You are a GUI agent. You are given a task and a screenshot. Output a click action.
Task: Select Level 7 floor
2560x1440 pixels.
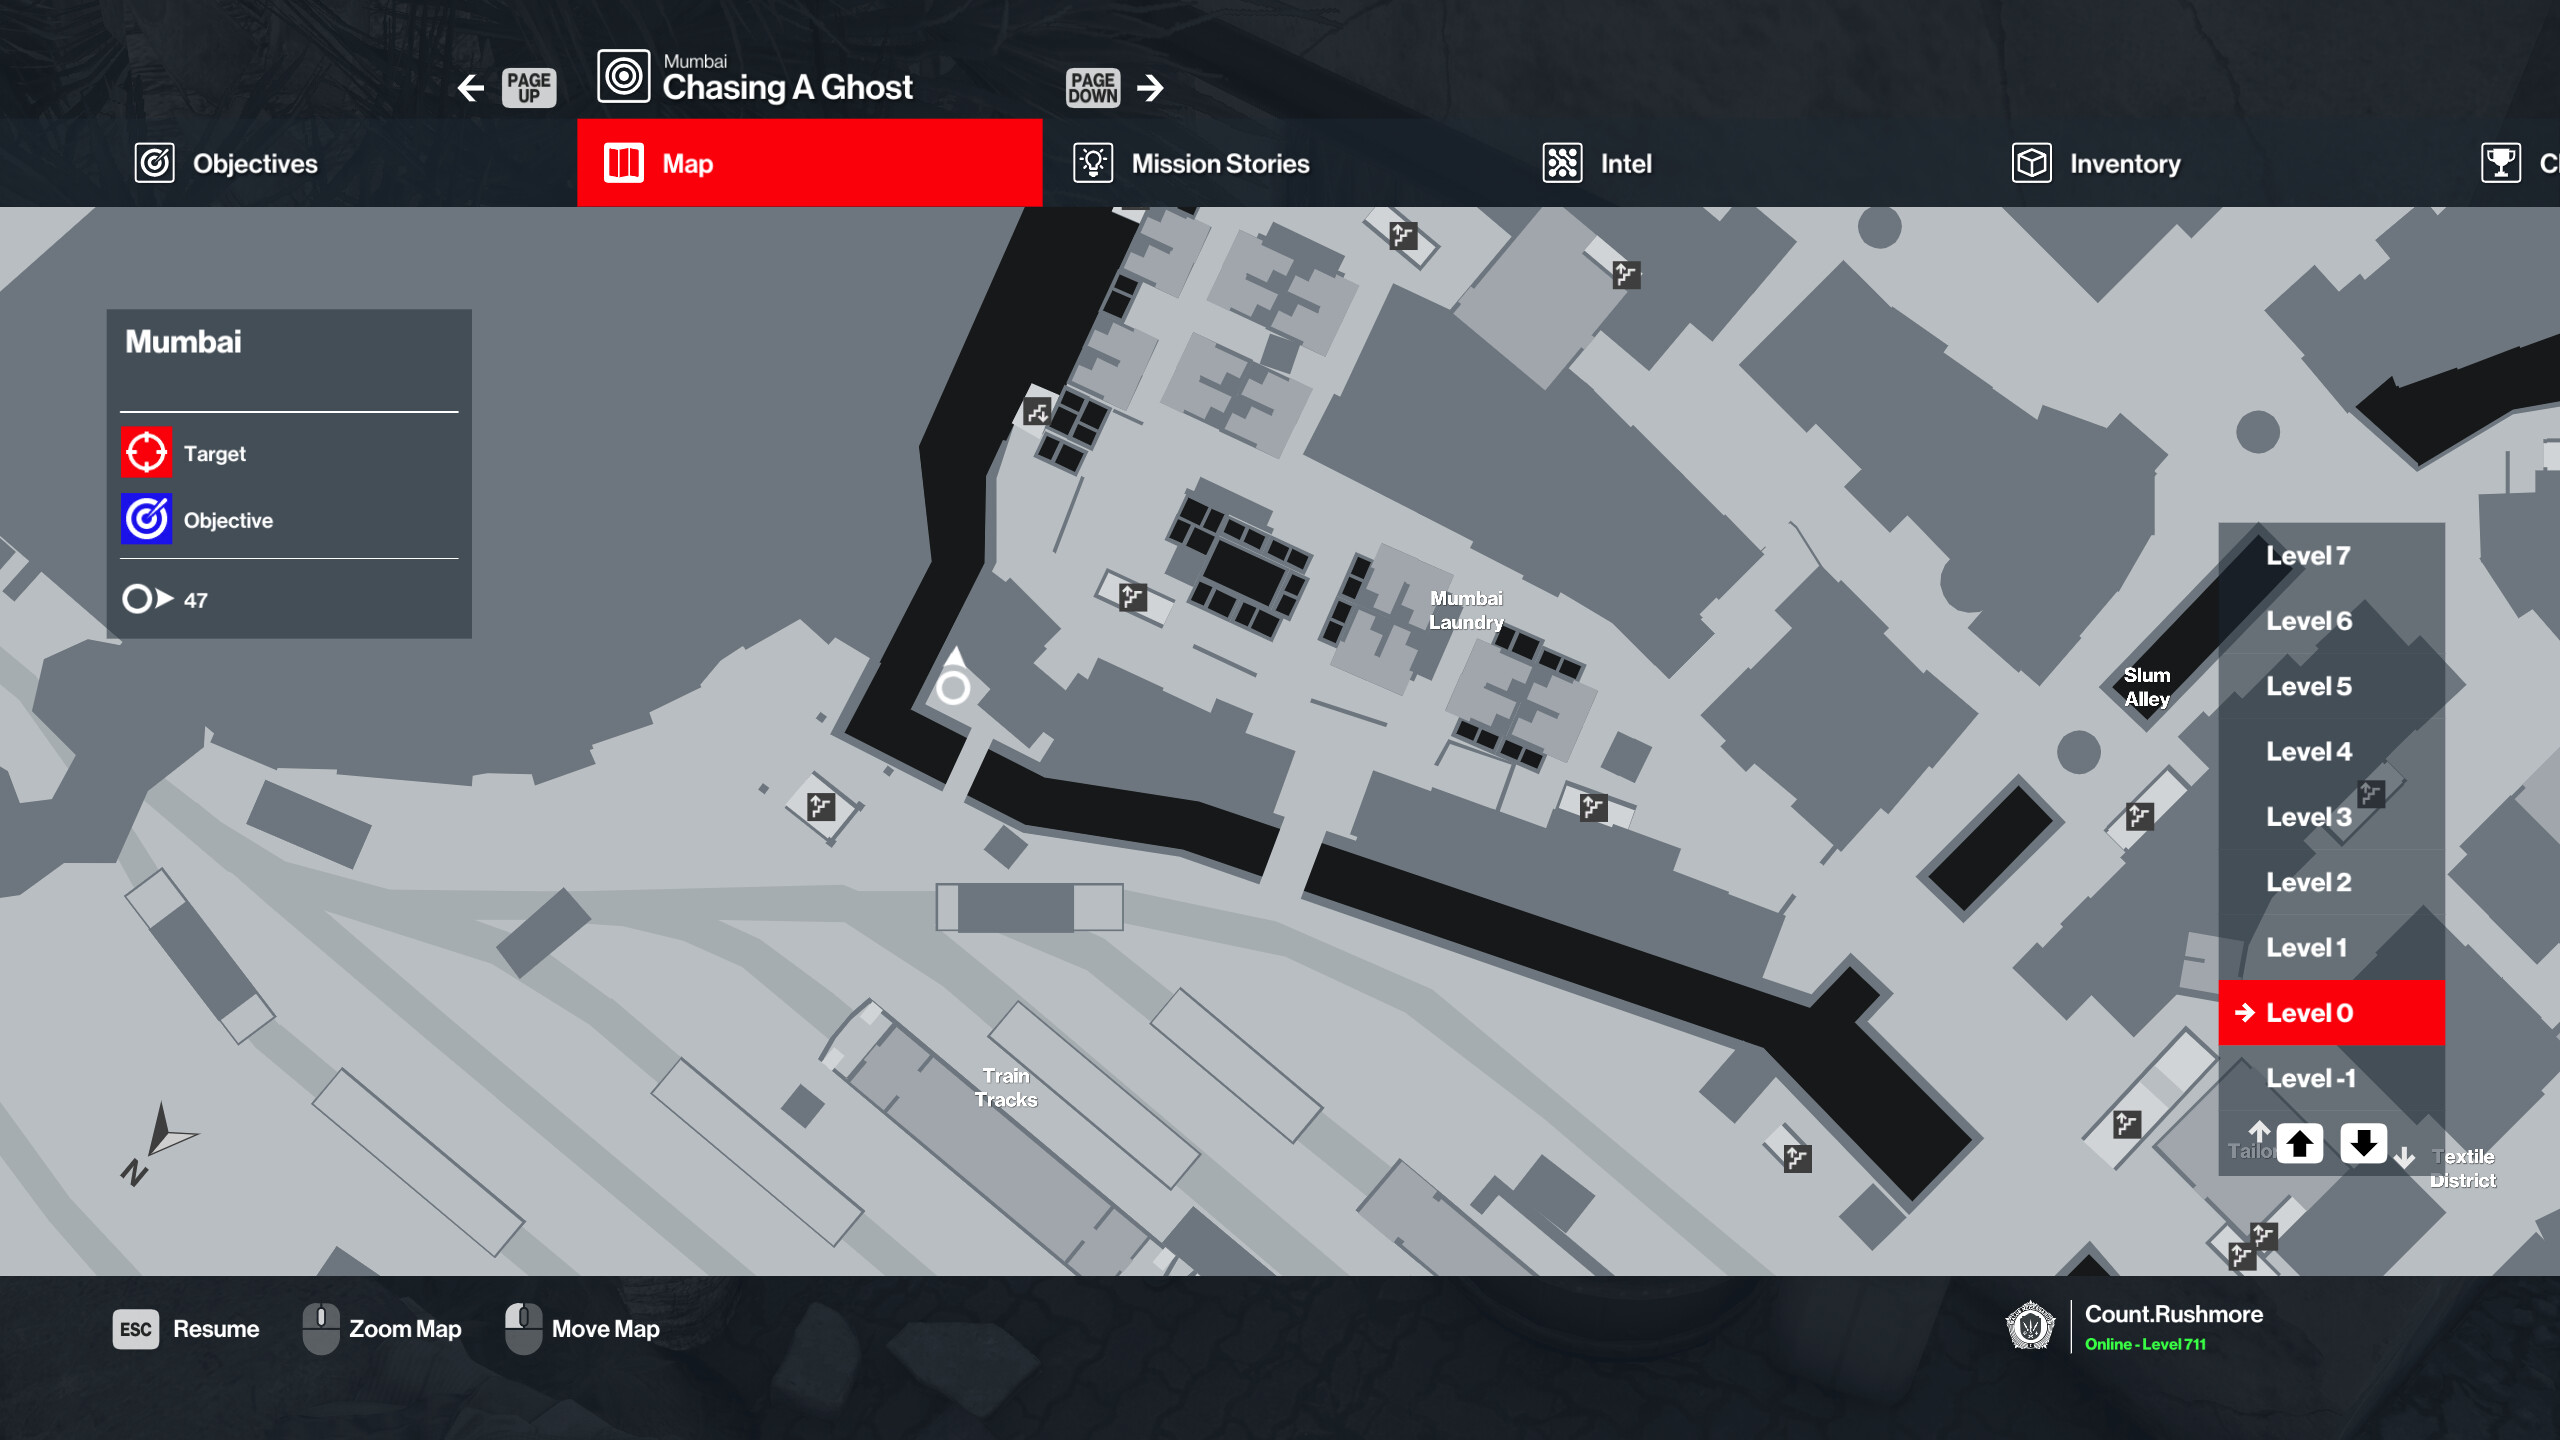(2308, 556)
